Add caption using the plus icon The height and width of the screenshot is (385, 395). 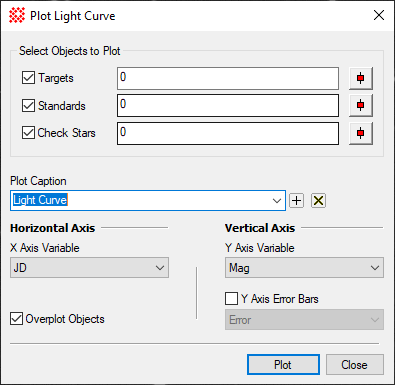296,200
